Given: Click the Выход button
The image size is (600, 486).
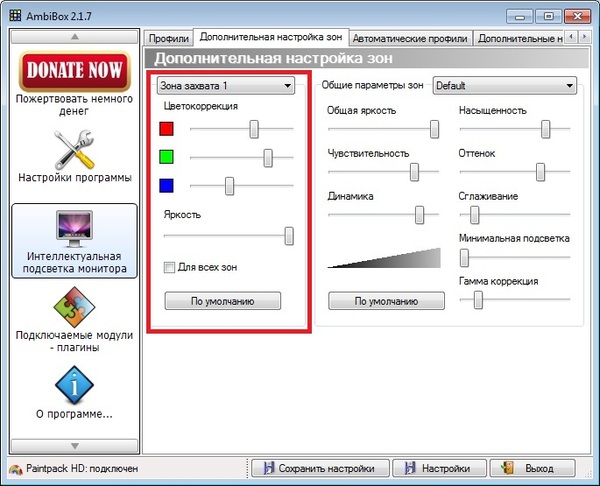Looking at the screenshot, I should (533, 468).
